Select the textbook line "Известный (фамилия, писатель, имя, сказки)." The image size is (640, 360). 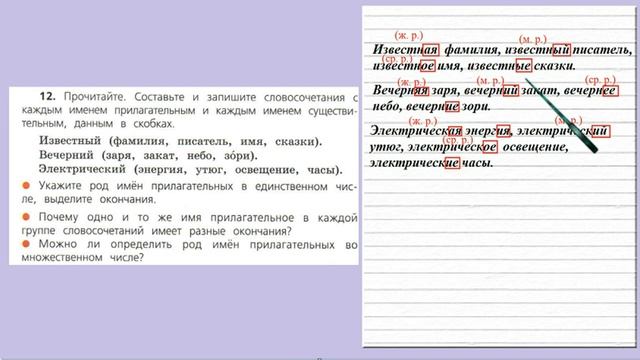[180, 141]
